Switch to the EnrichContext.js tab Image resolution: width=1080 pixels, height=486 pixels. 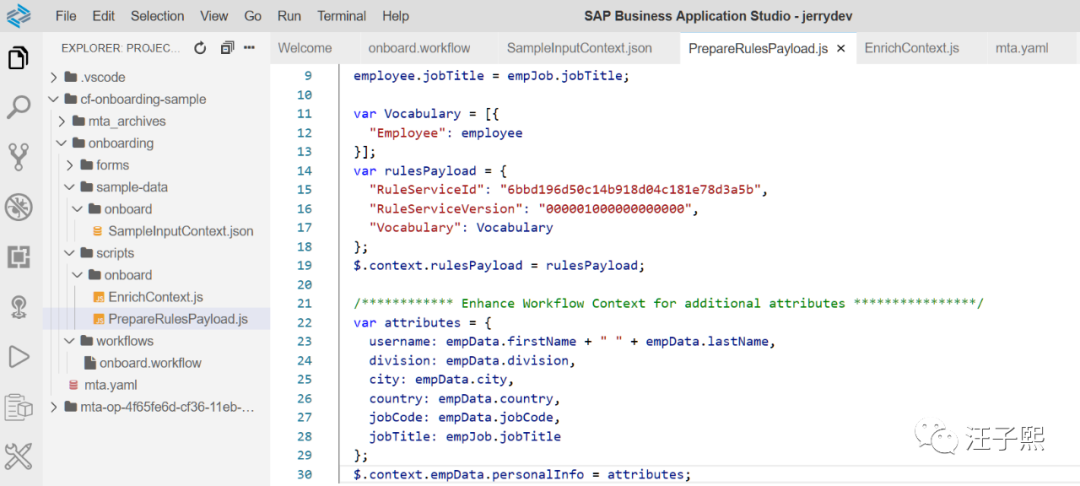[x=911, y=48]
